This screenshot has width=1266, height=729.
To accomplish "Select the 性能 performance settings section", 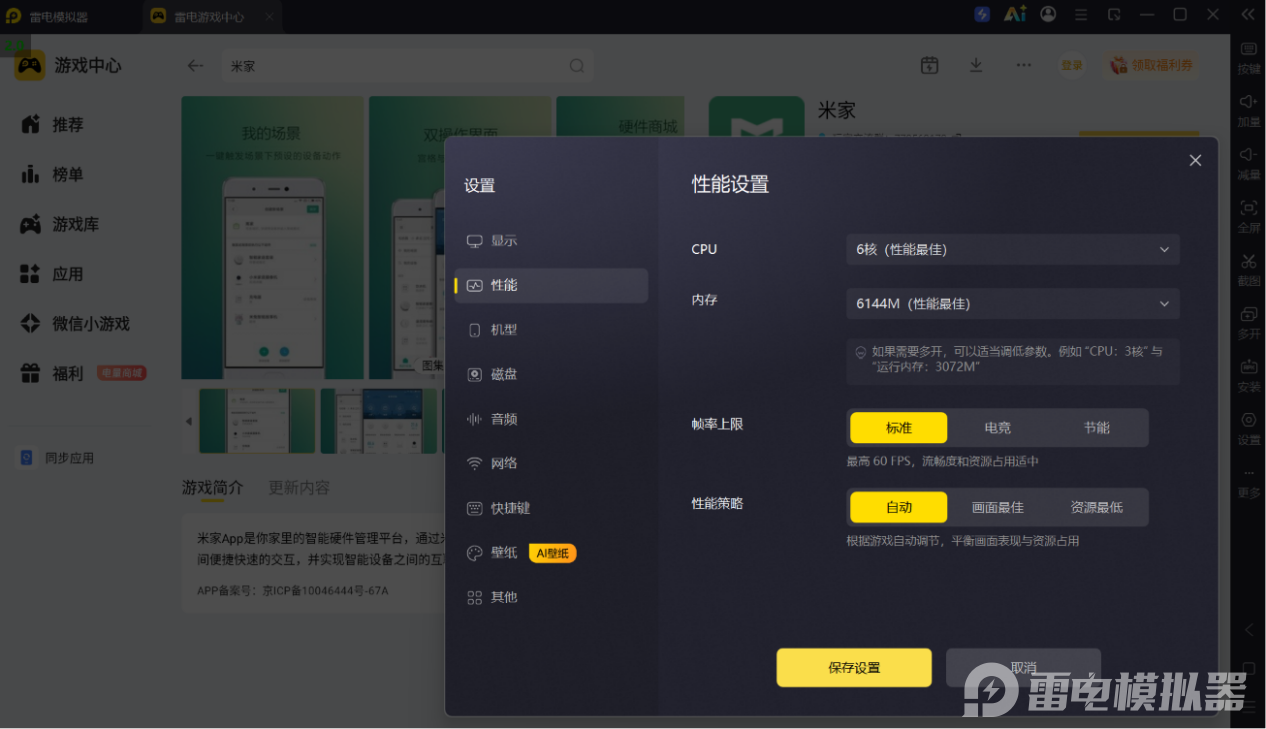I will click(551, 285).
